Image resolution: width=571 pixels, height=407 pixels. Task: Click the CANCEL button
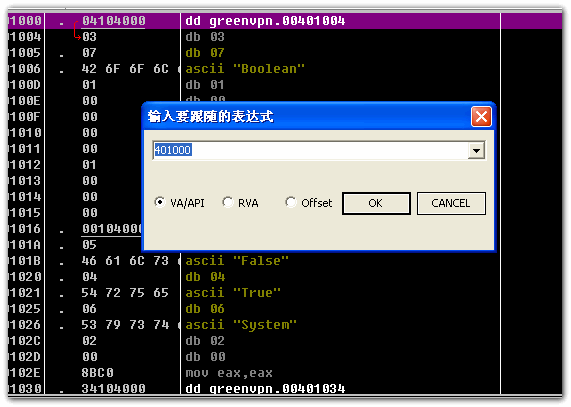(x=451, y=203)
